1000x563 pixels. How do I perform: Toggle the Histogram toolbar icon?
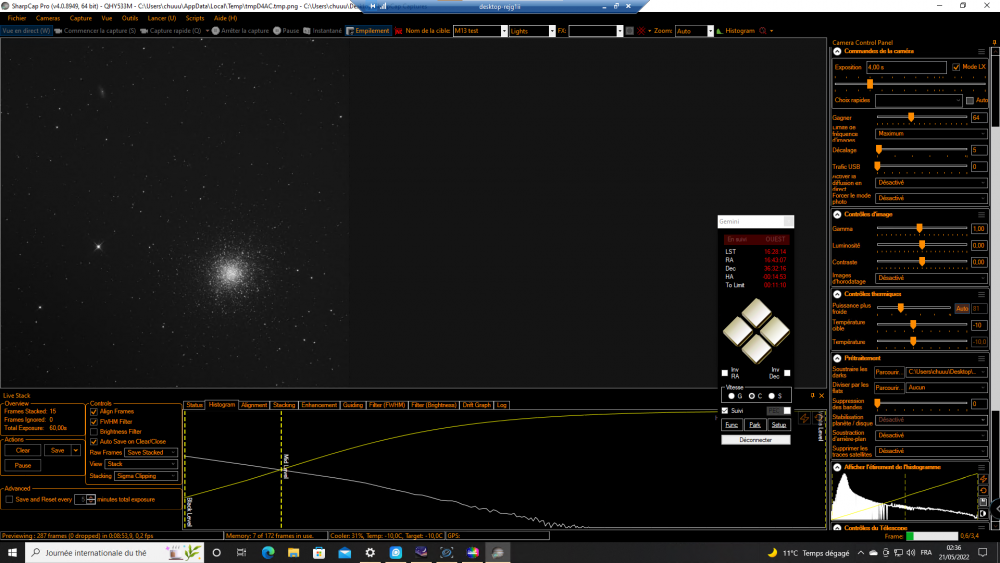pos(719,31)
